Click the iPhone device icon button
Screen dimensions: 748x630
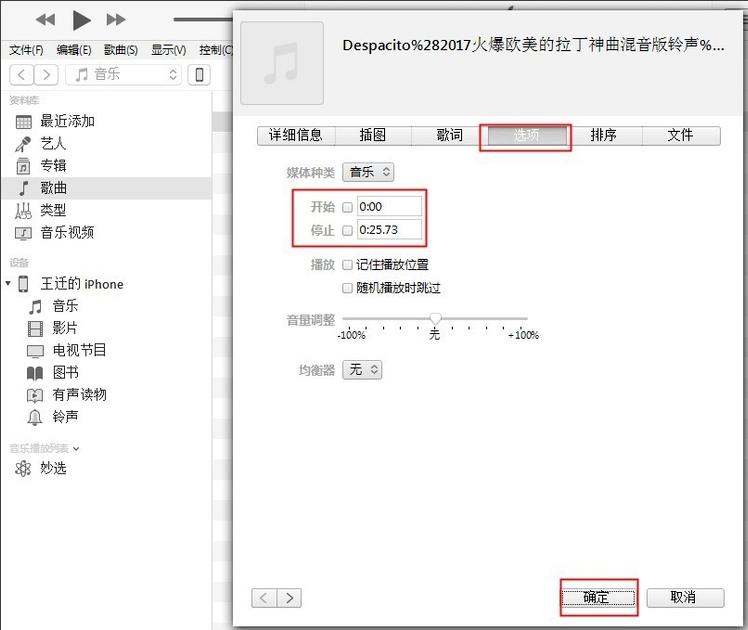coord(199,75)
